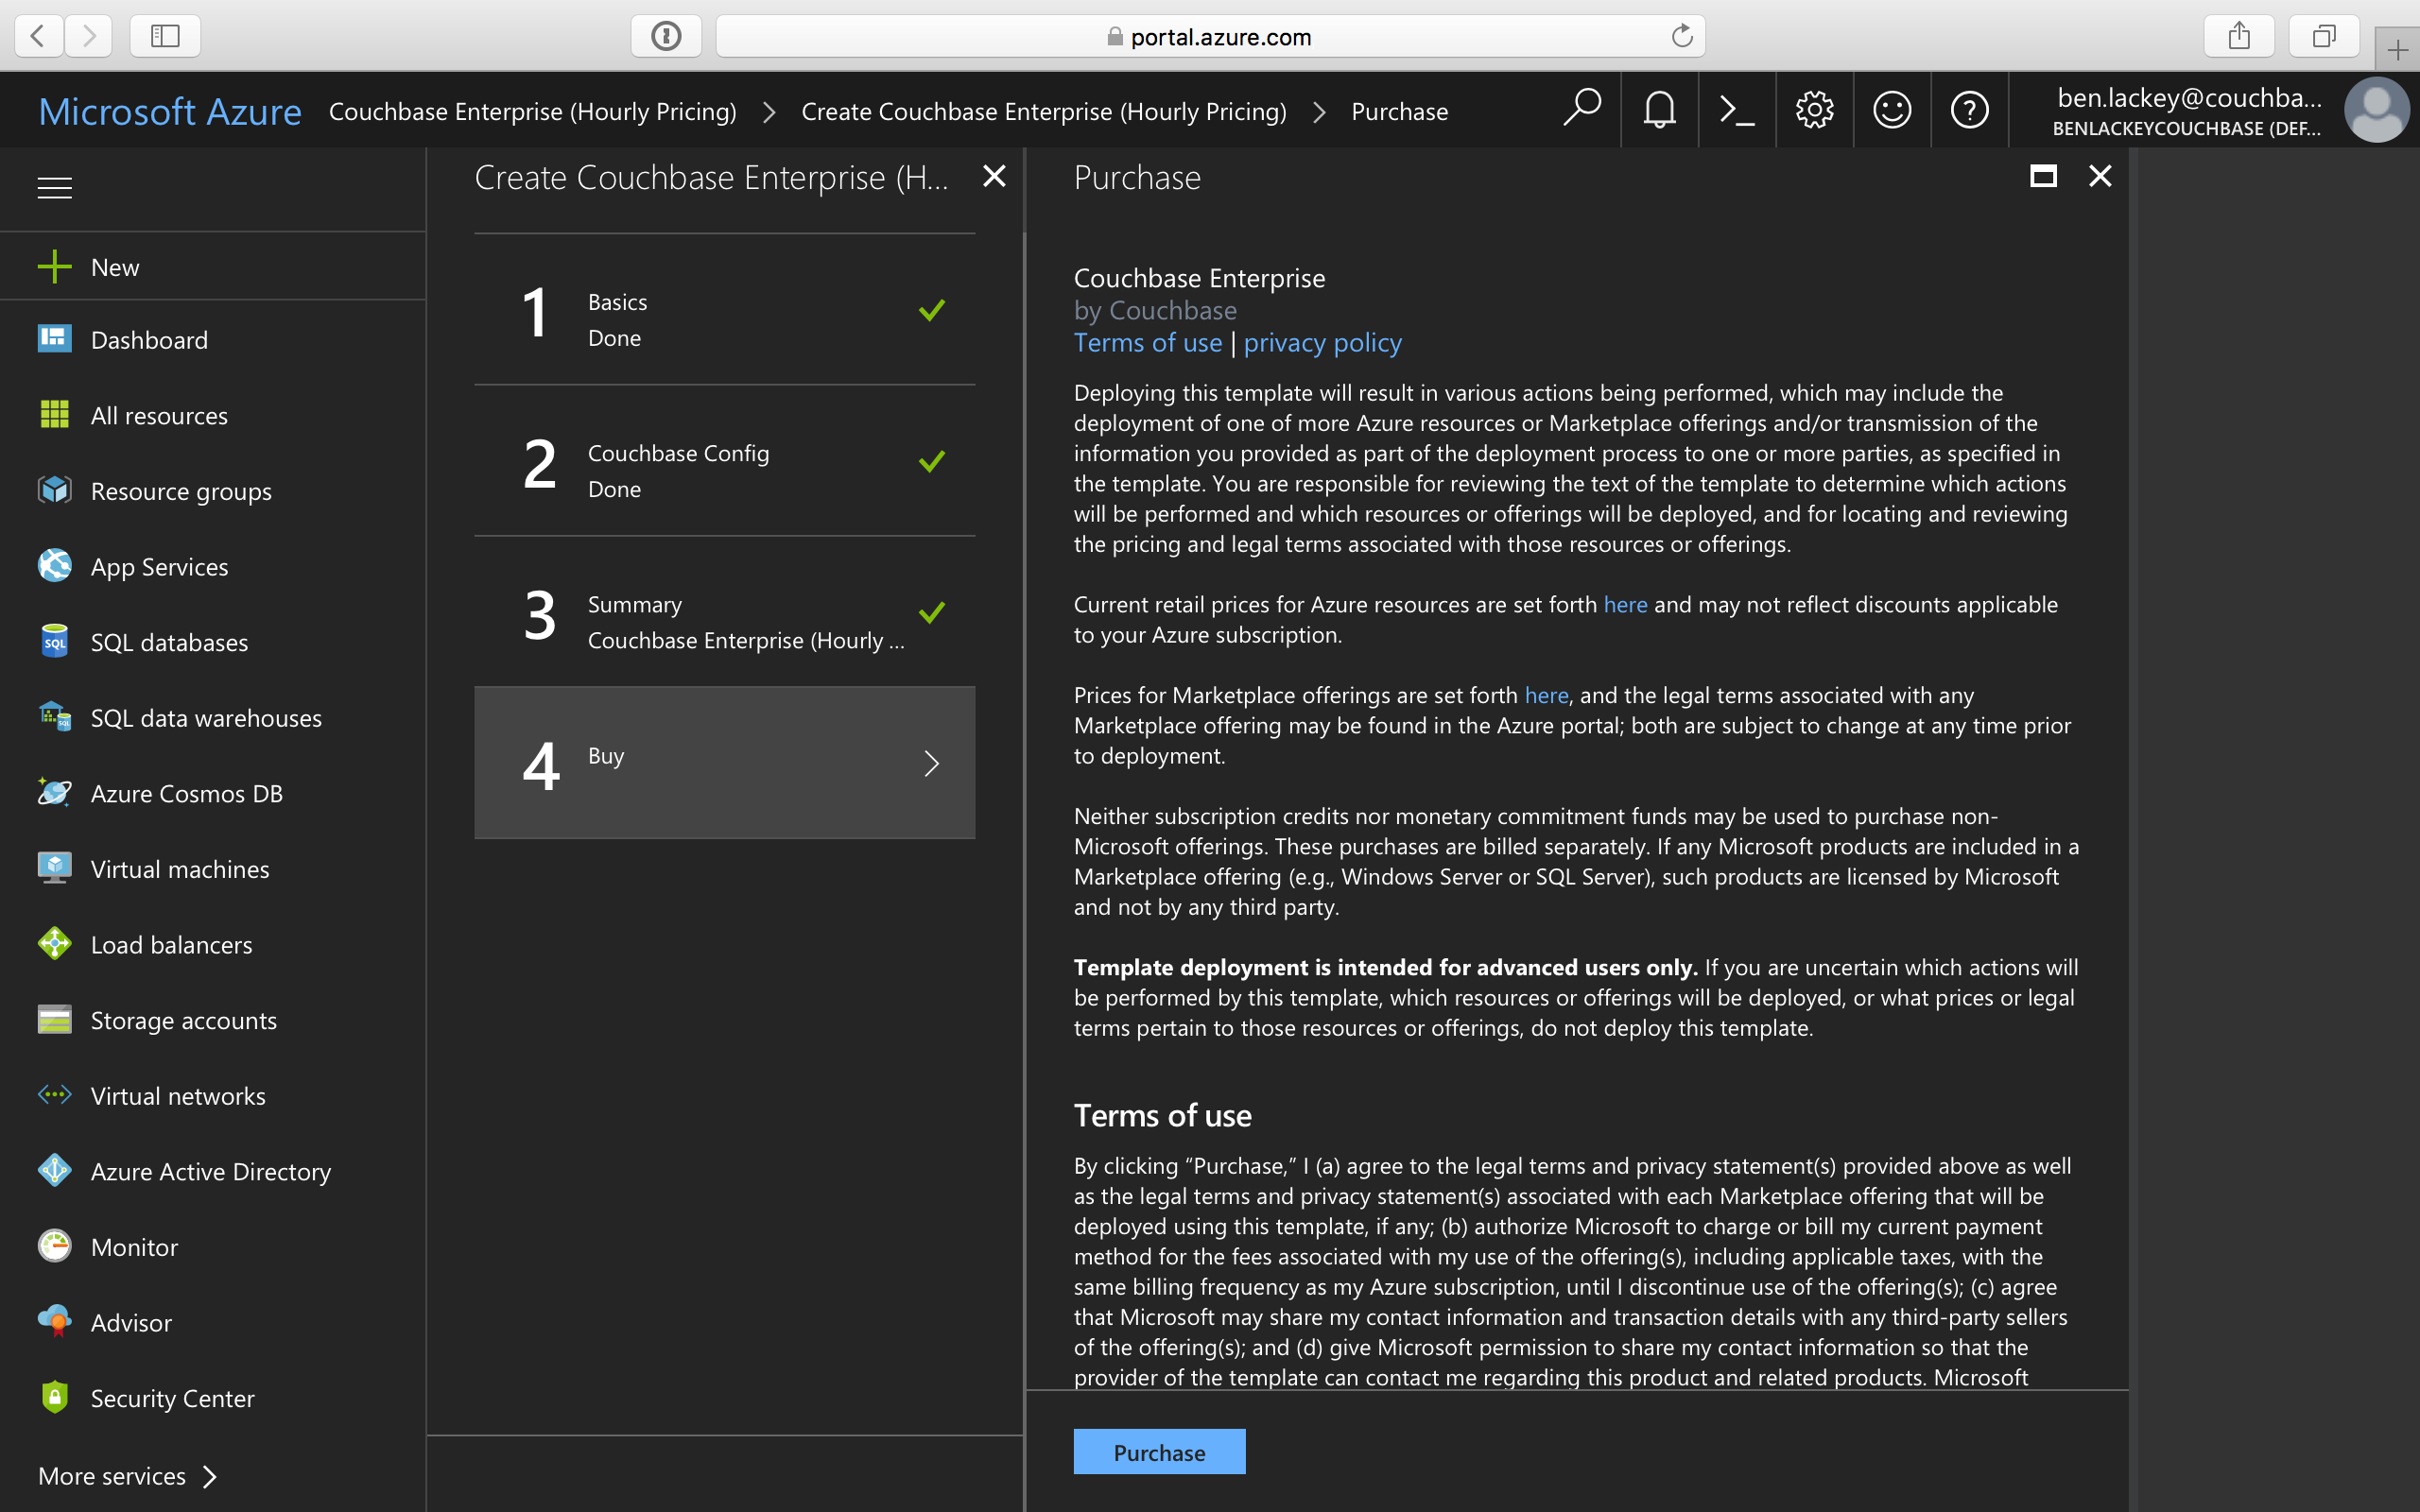Click the account avatar

pyautogui.click(x=2377, y=110)
